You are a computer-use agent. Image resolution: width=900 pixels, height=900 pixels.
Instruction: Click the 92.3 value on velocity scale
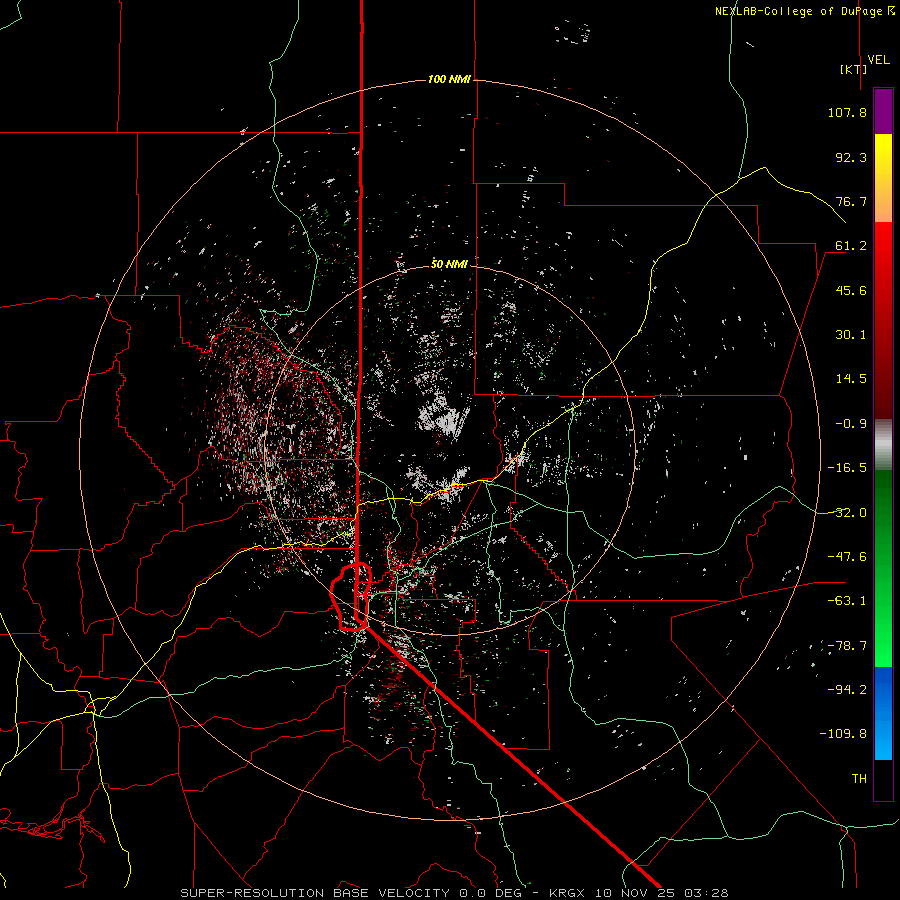coord(851,157)
